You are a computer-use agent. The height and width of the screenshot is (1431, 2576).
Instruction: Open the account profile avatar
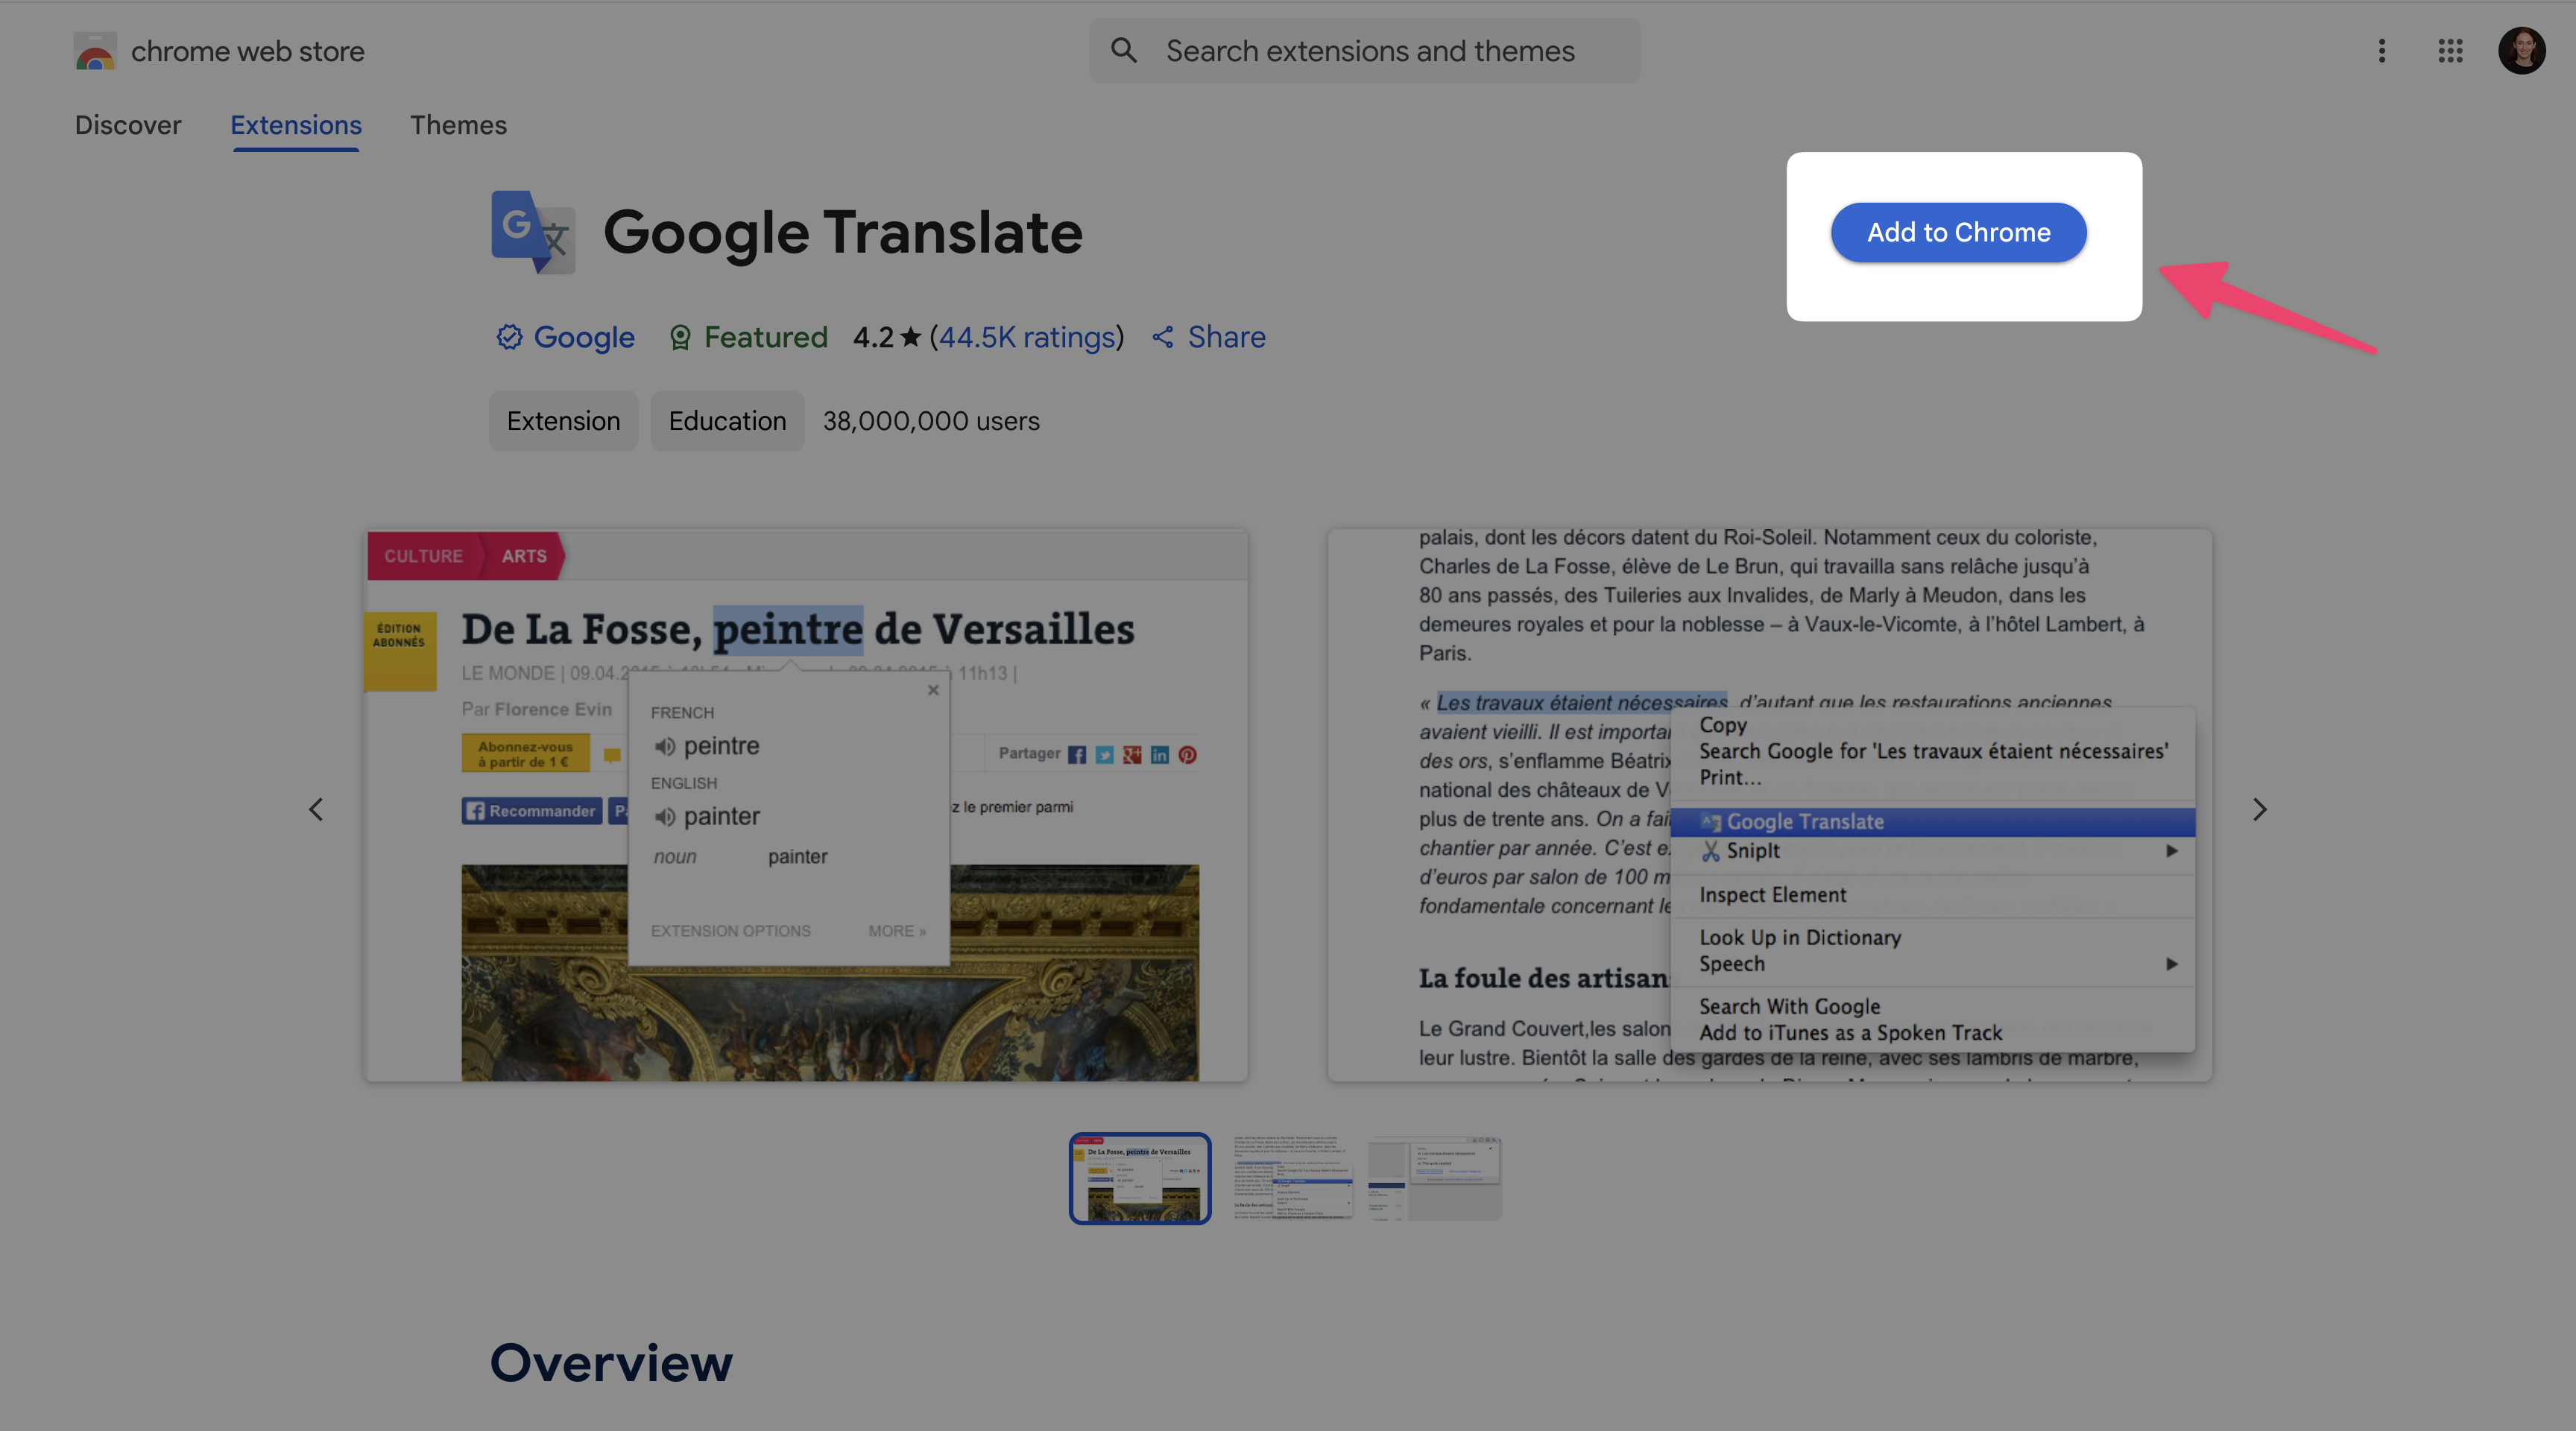coord(2521,50)
